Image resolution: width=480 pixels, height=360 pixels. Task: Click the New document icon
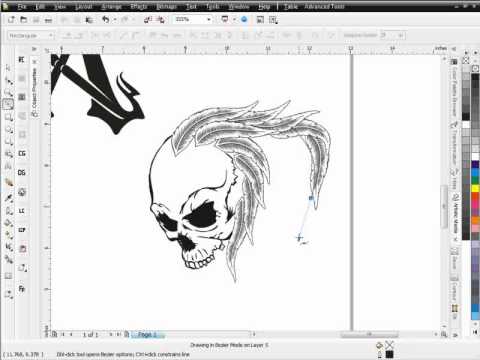pos(11,20)
